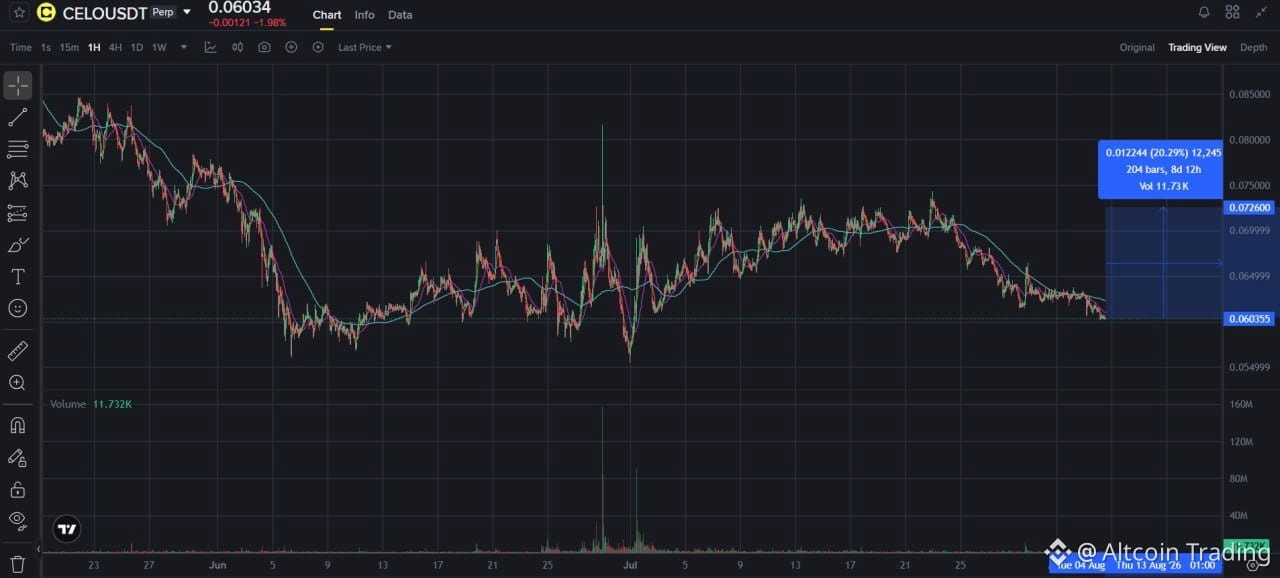Image resolution: width=1280 pixels, height=578 pixels.
Task: Click the 0.085000 price axis label
Action: point(1248,95)
